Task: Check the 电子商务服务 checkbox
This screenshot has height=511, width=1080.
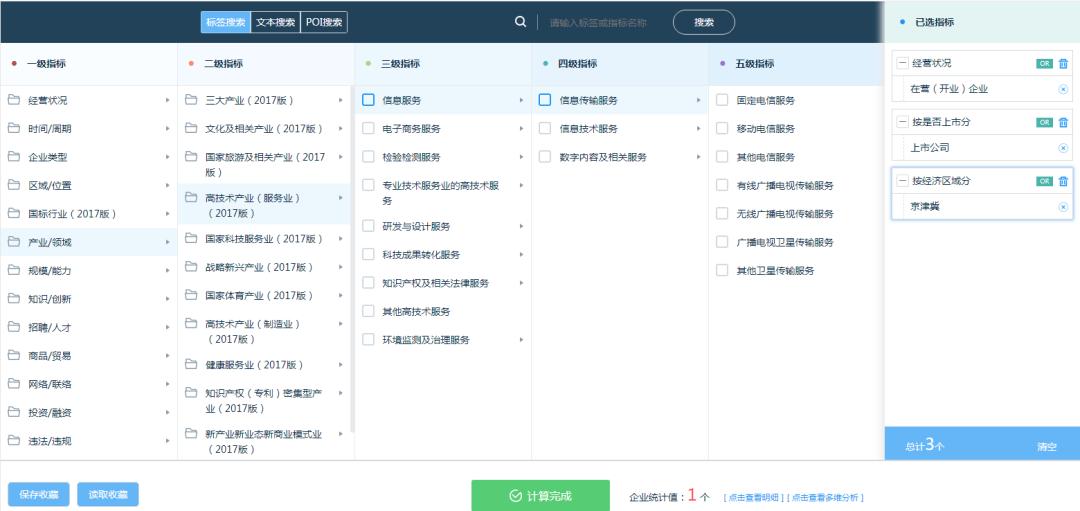Action: pos(368,128)
